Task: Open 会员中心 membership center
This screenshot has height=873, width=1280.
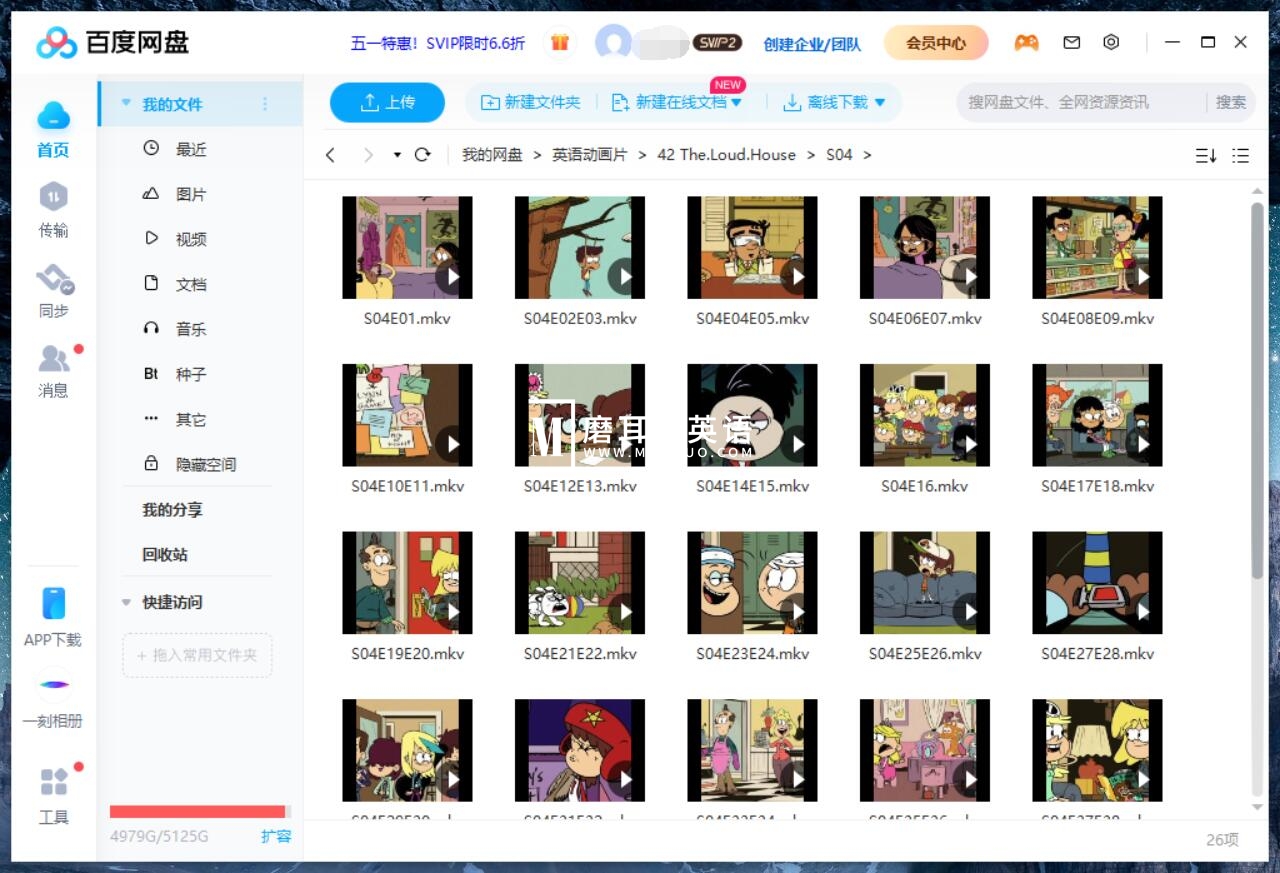Action: [935, 43]
